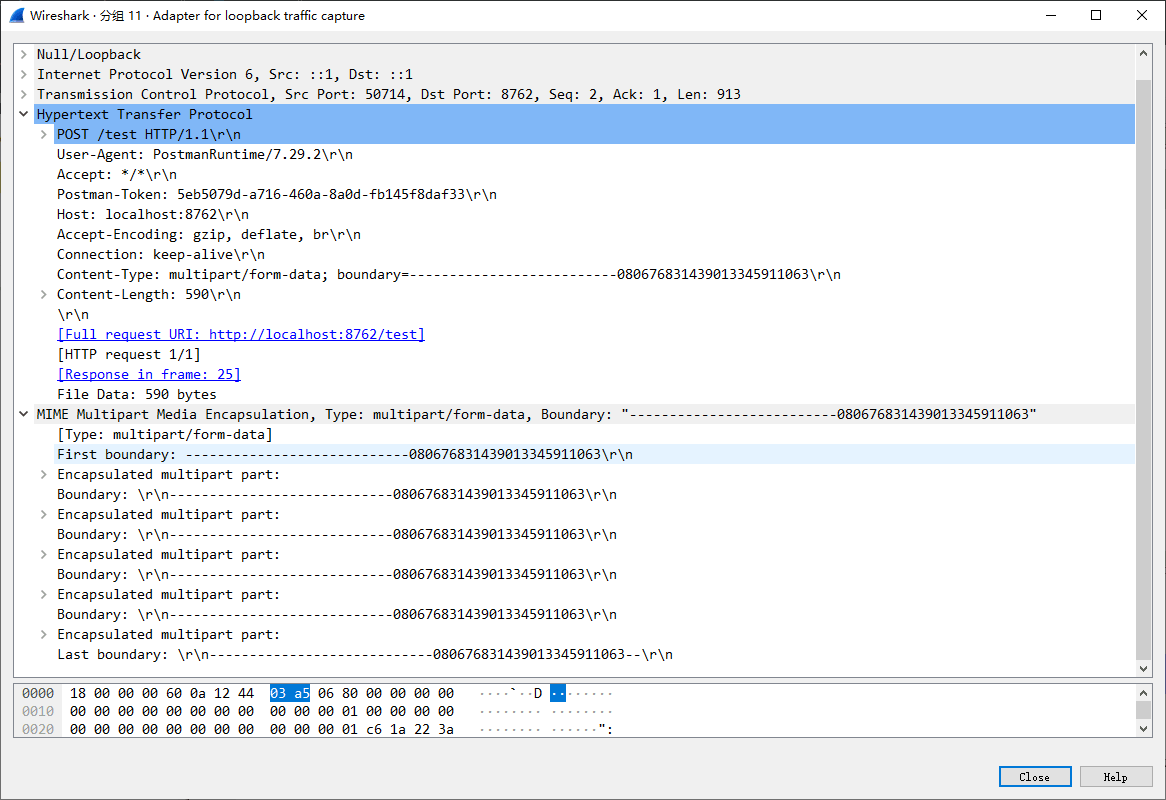Select the Last boundary line
Image resolution: width=1166 pixels, height=800 pixels.
point(365,654)
